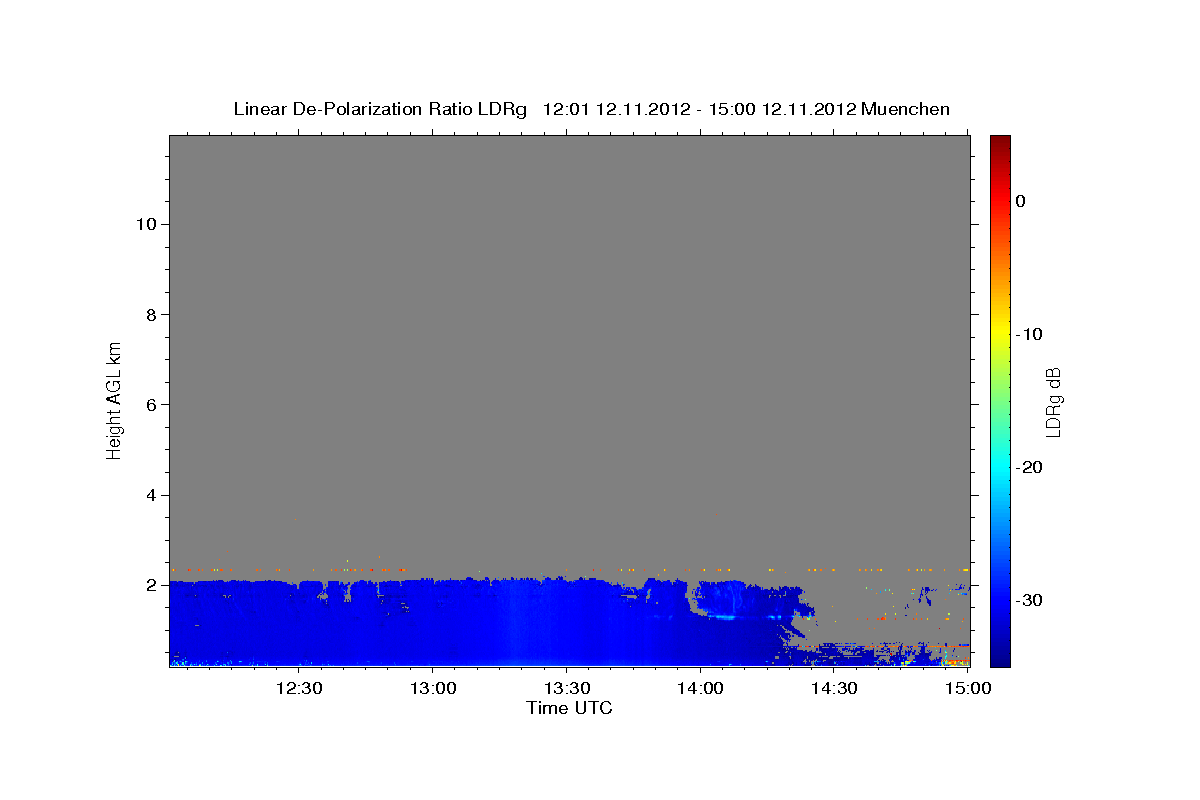Image resolution: width=1200 pixels, height=800 pixels.
Task: Click the Time UTC axis title
Action: 569,708
